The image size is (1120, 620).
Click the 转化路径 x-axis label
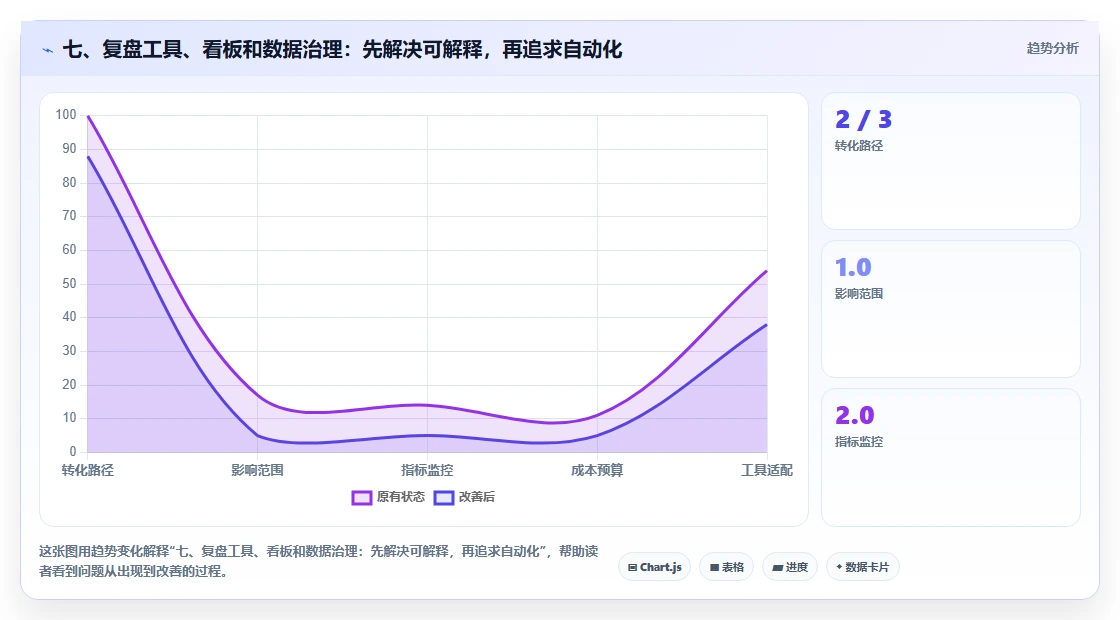(88, 470)
